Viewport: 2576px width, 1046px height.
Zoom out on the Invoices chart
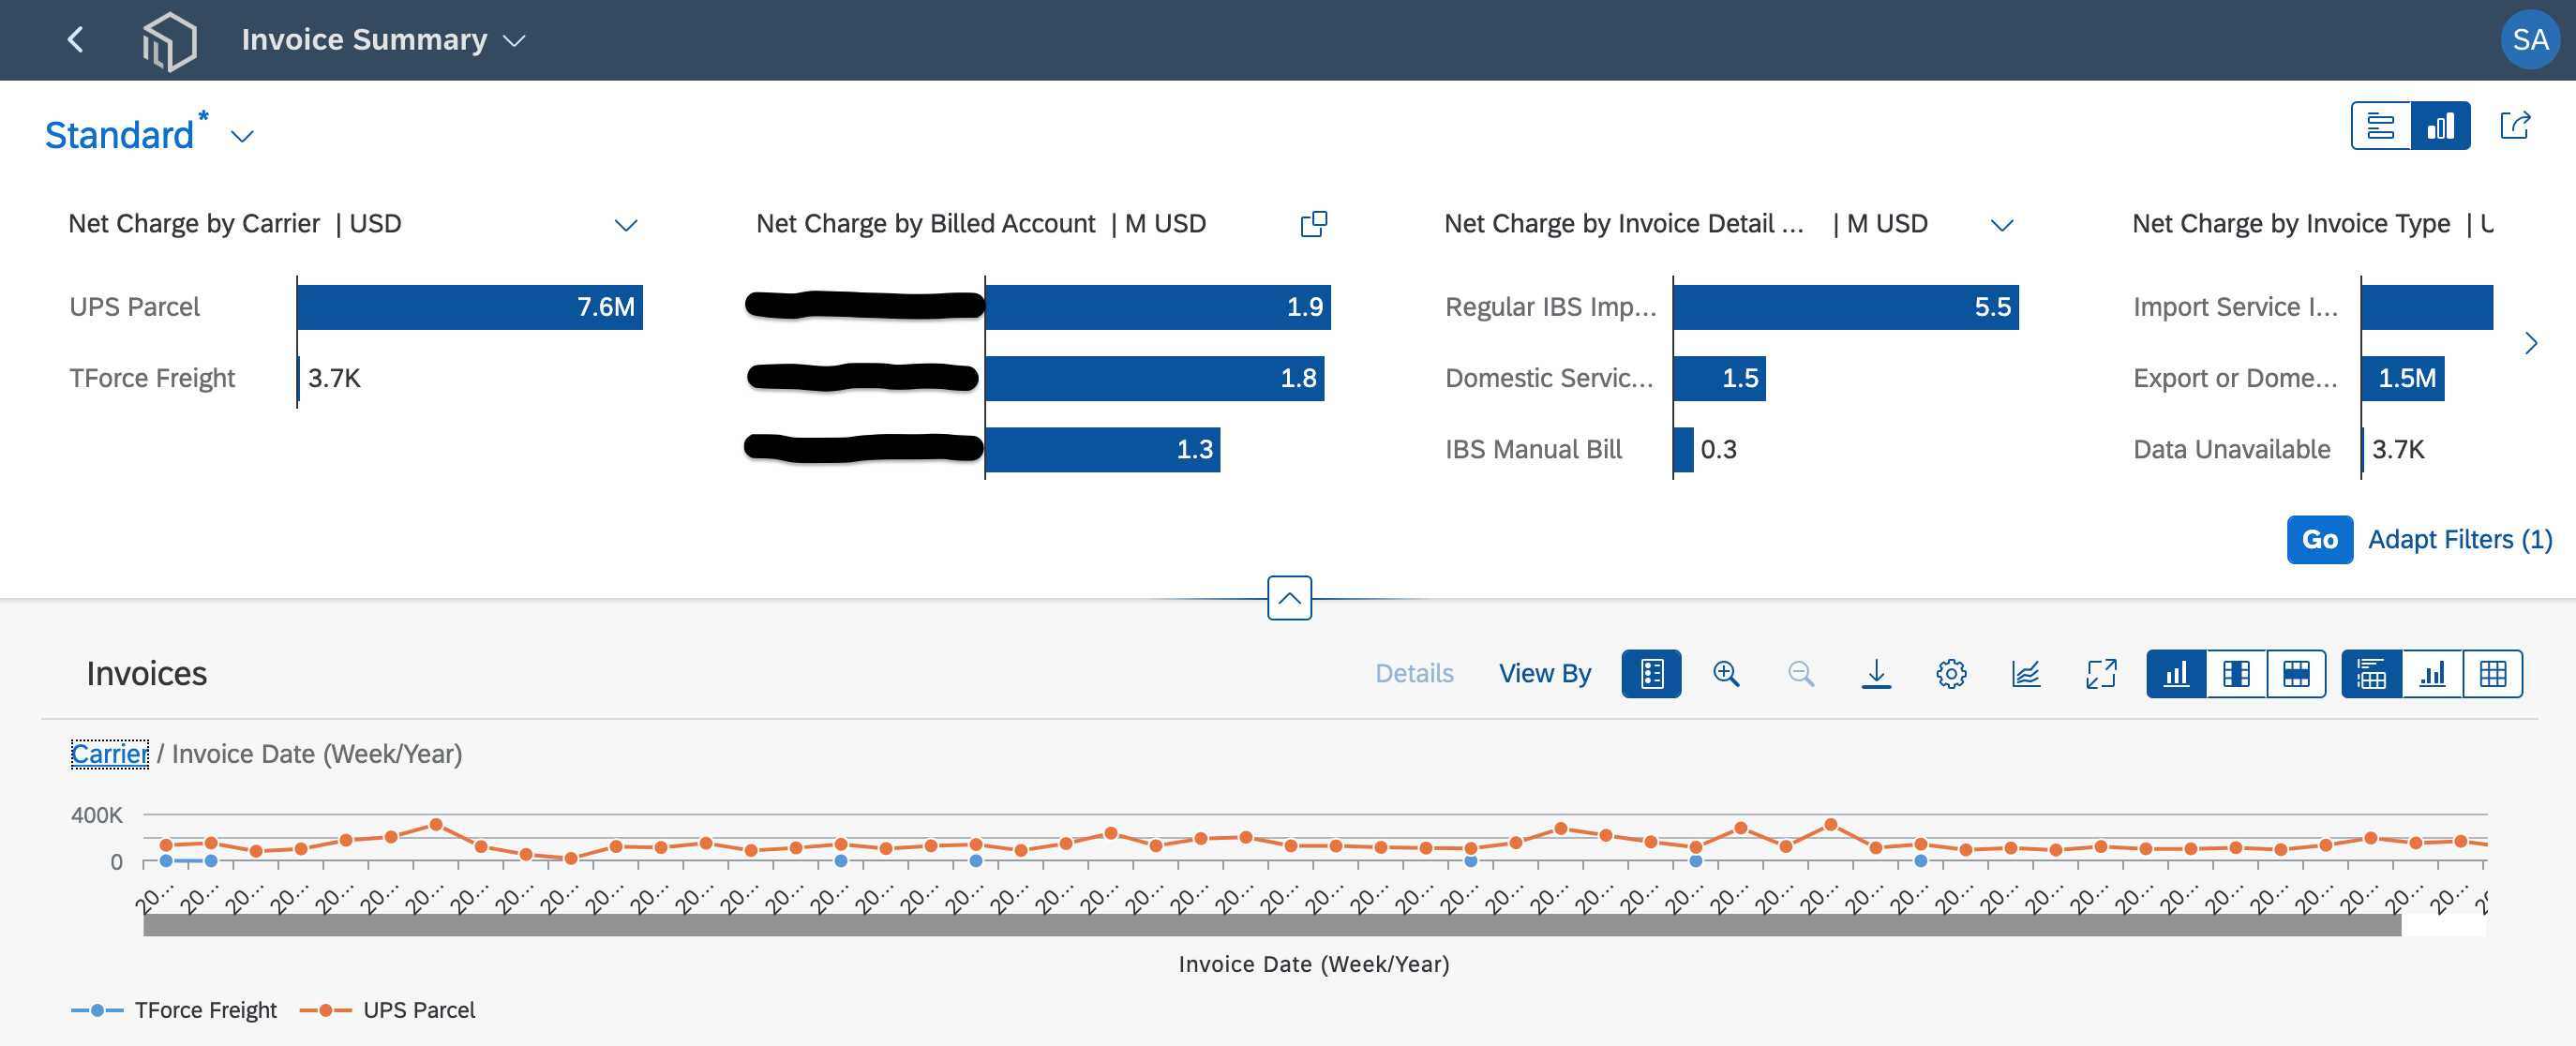point(1801,674)
